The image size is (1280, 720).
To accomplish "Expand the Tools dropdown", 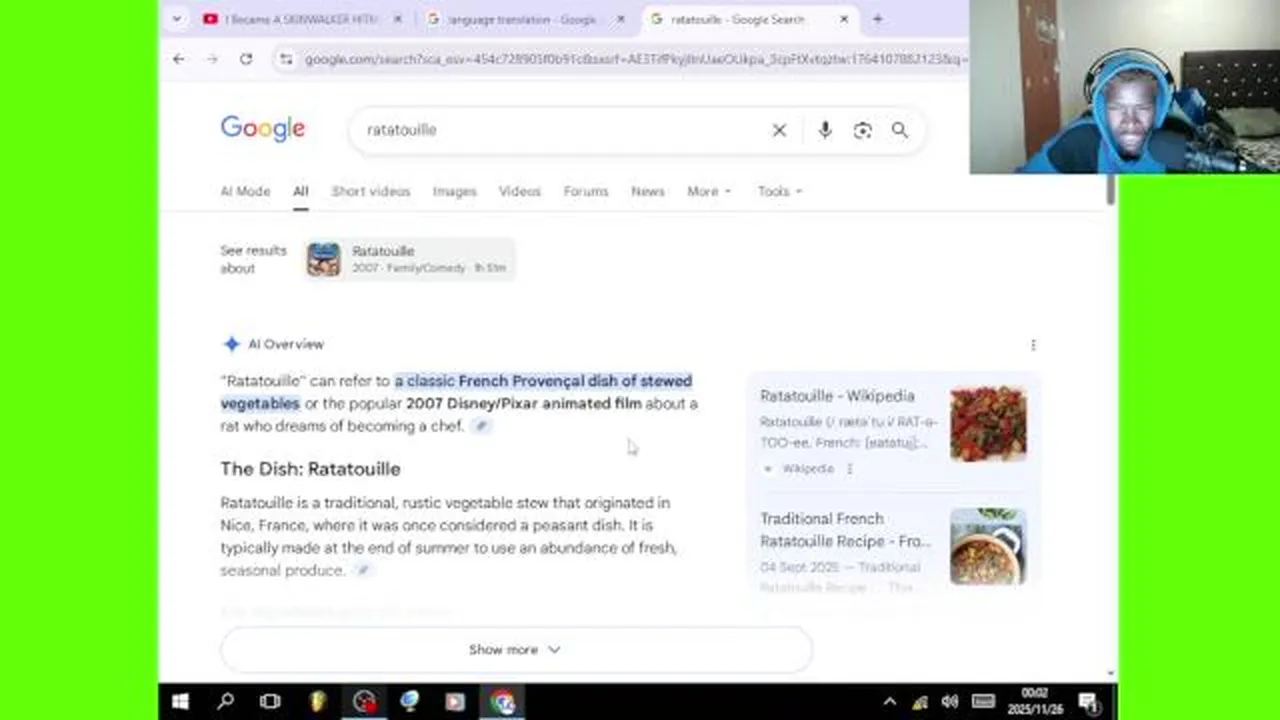I will (779, 191).
